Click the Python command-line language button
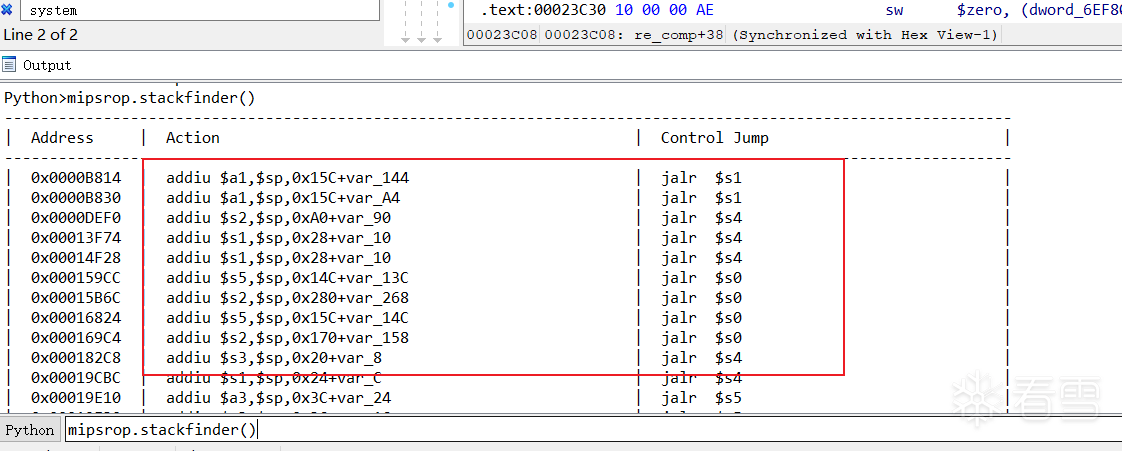1122x451 pixels. pos(29,430)
